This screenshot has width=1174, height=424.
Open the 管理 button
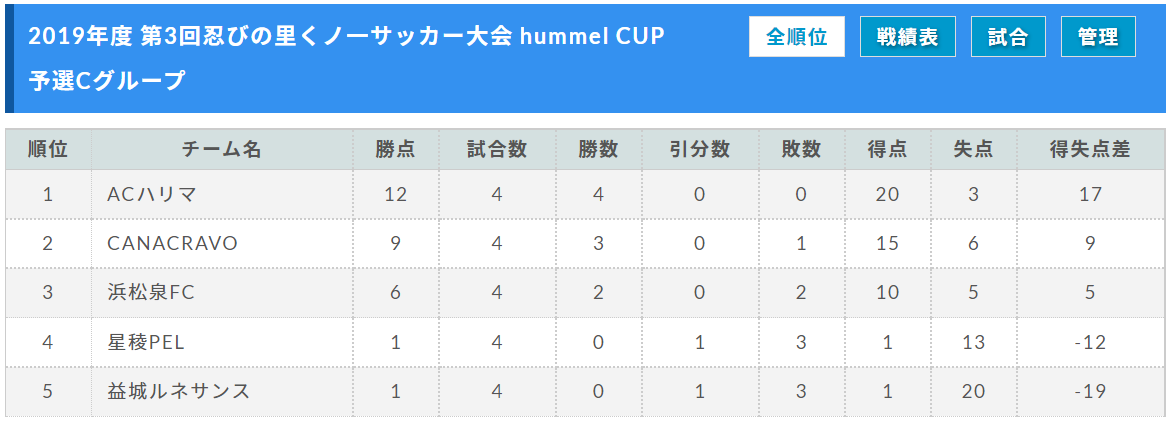[1098, 37]
